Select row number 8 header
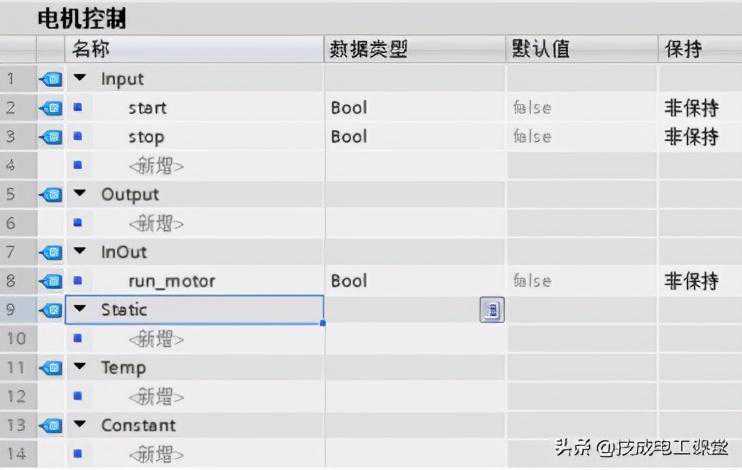 click(11, 282)
